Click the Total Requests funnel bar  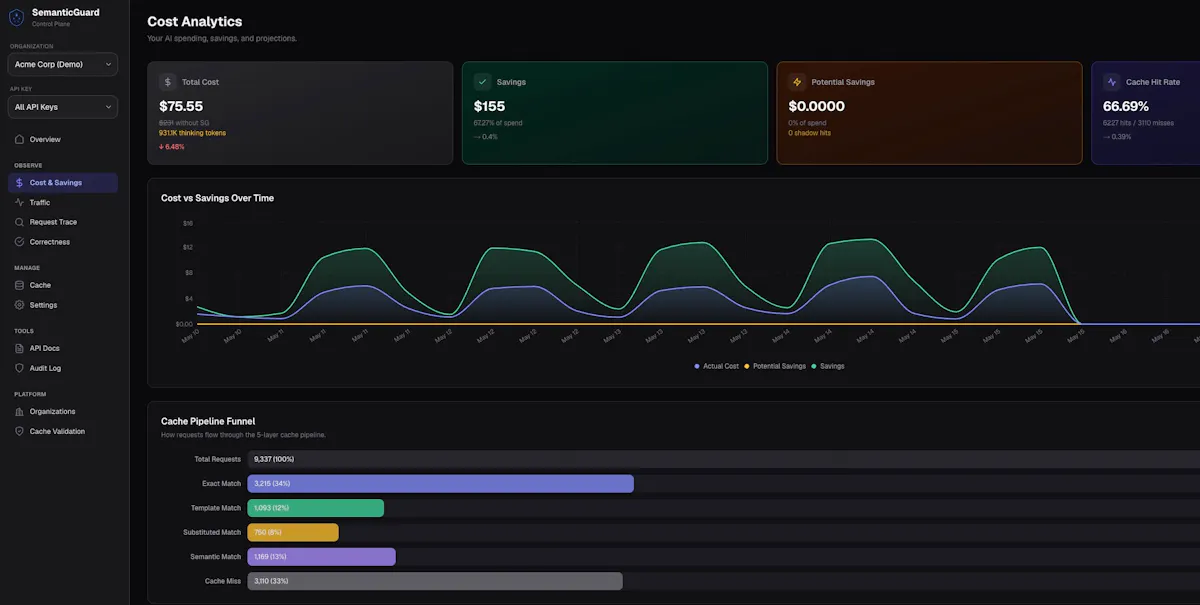click(724, 459)
